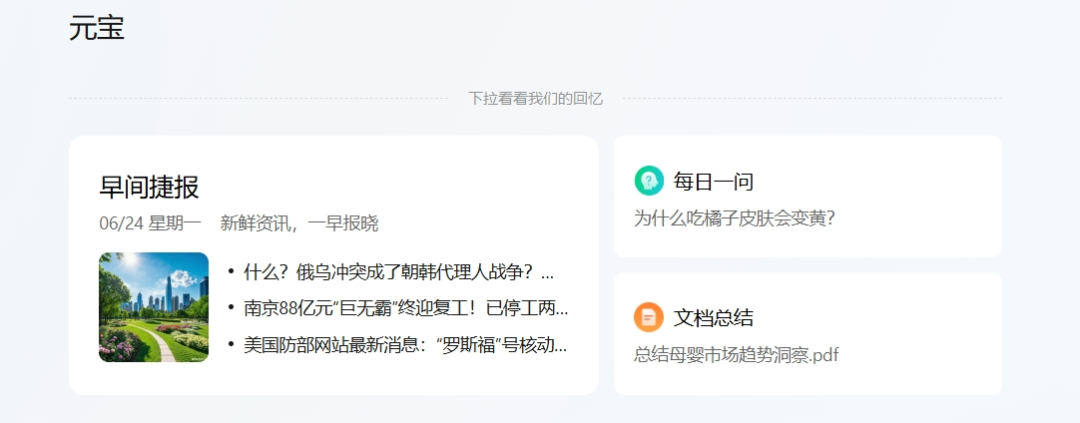Open the 美国防部网站最新消息 headline
This screenshot has height=423, width=1080.
click(x=405, y=345)
